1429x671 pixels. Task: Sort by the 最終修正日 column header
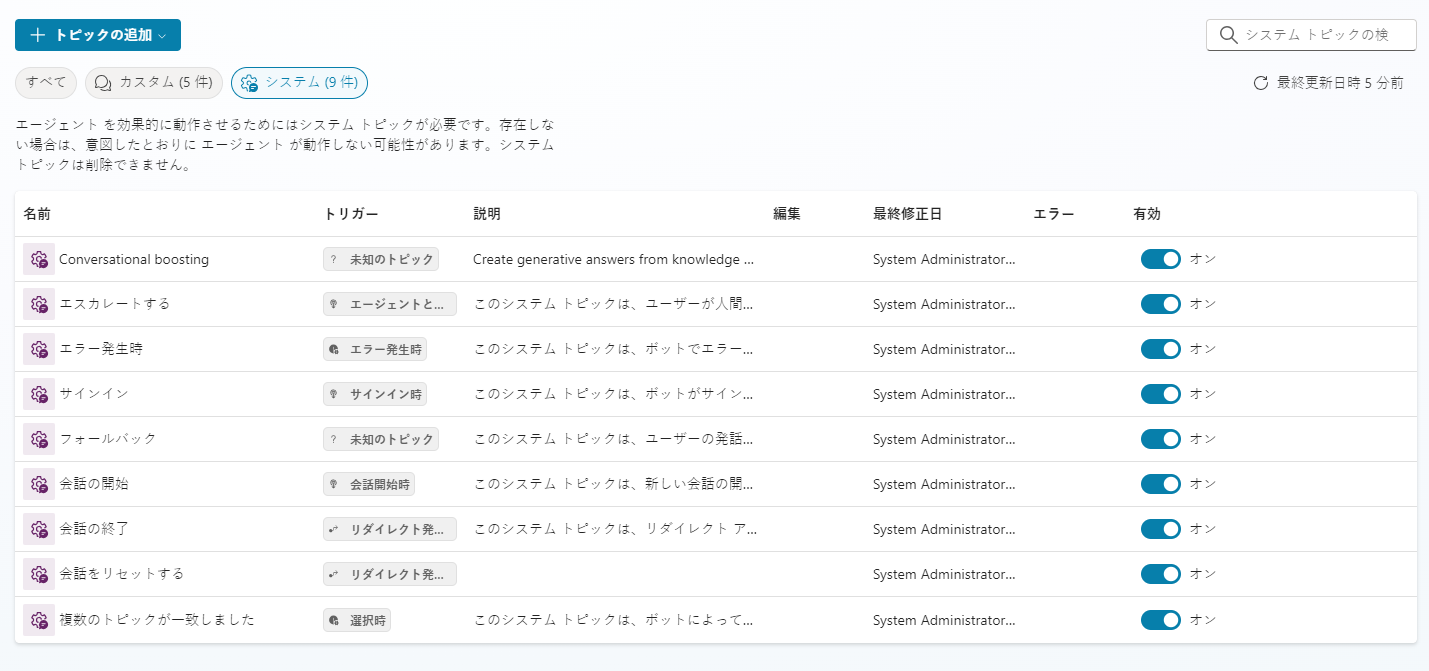pyautogui.click(x=907, y=214)
